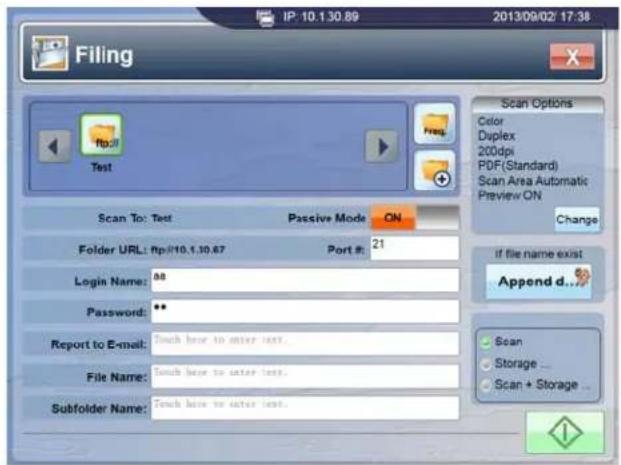Click the Duplex scan option text

click(x=497, y=136)
